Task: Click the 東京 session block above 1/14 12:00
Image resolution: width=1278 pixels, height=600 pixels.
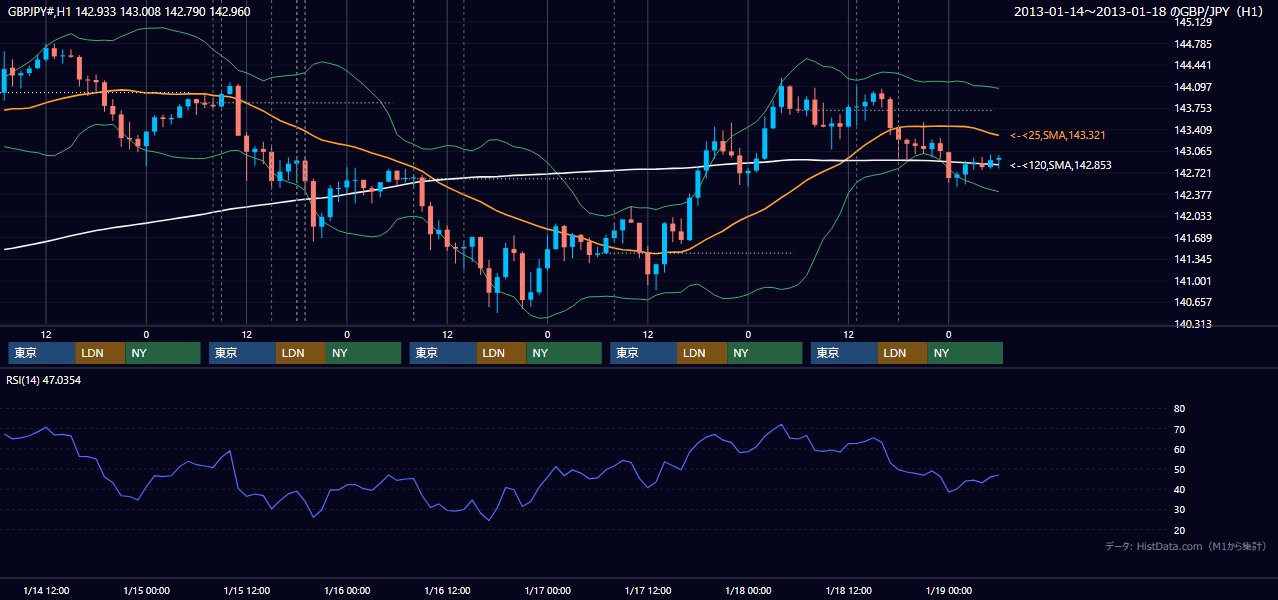Action: (42, 353)
